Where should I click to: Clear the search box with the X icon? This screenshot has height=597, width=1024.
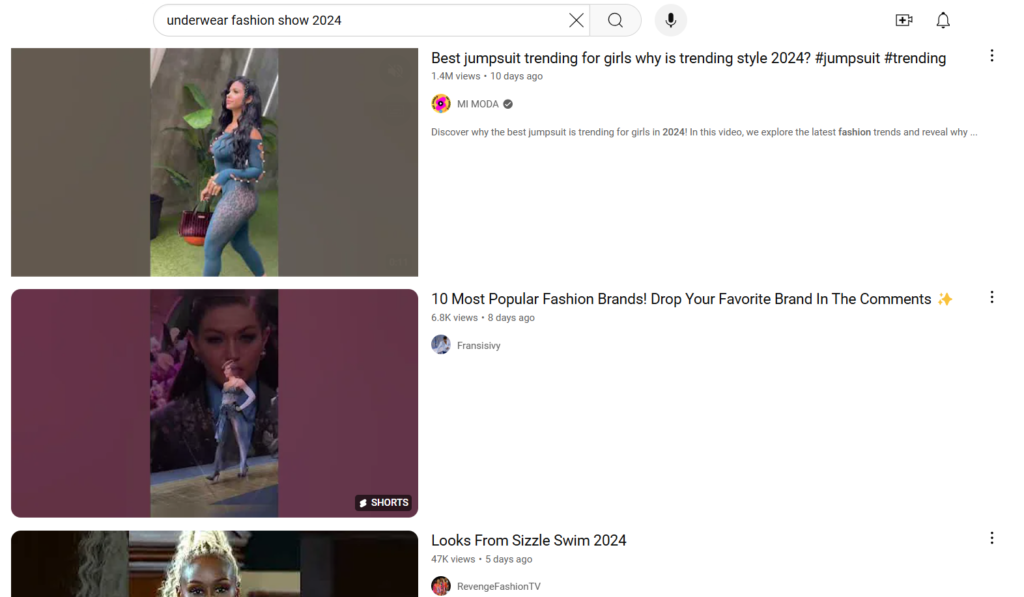coord(576,20)
